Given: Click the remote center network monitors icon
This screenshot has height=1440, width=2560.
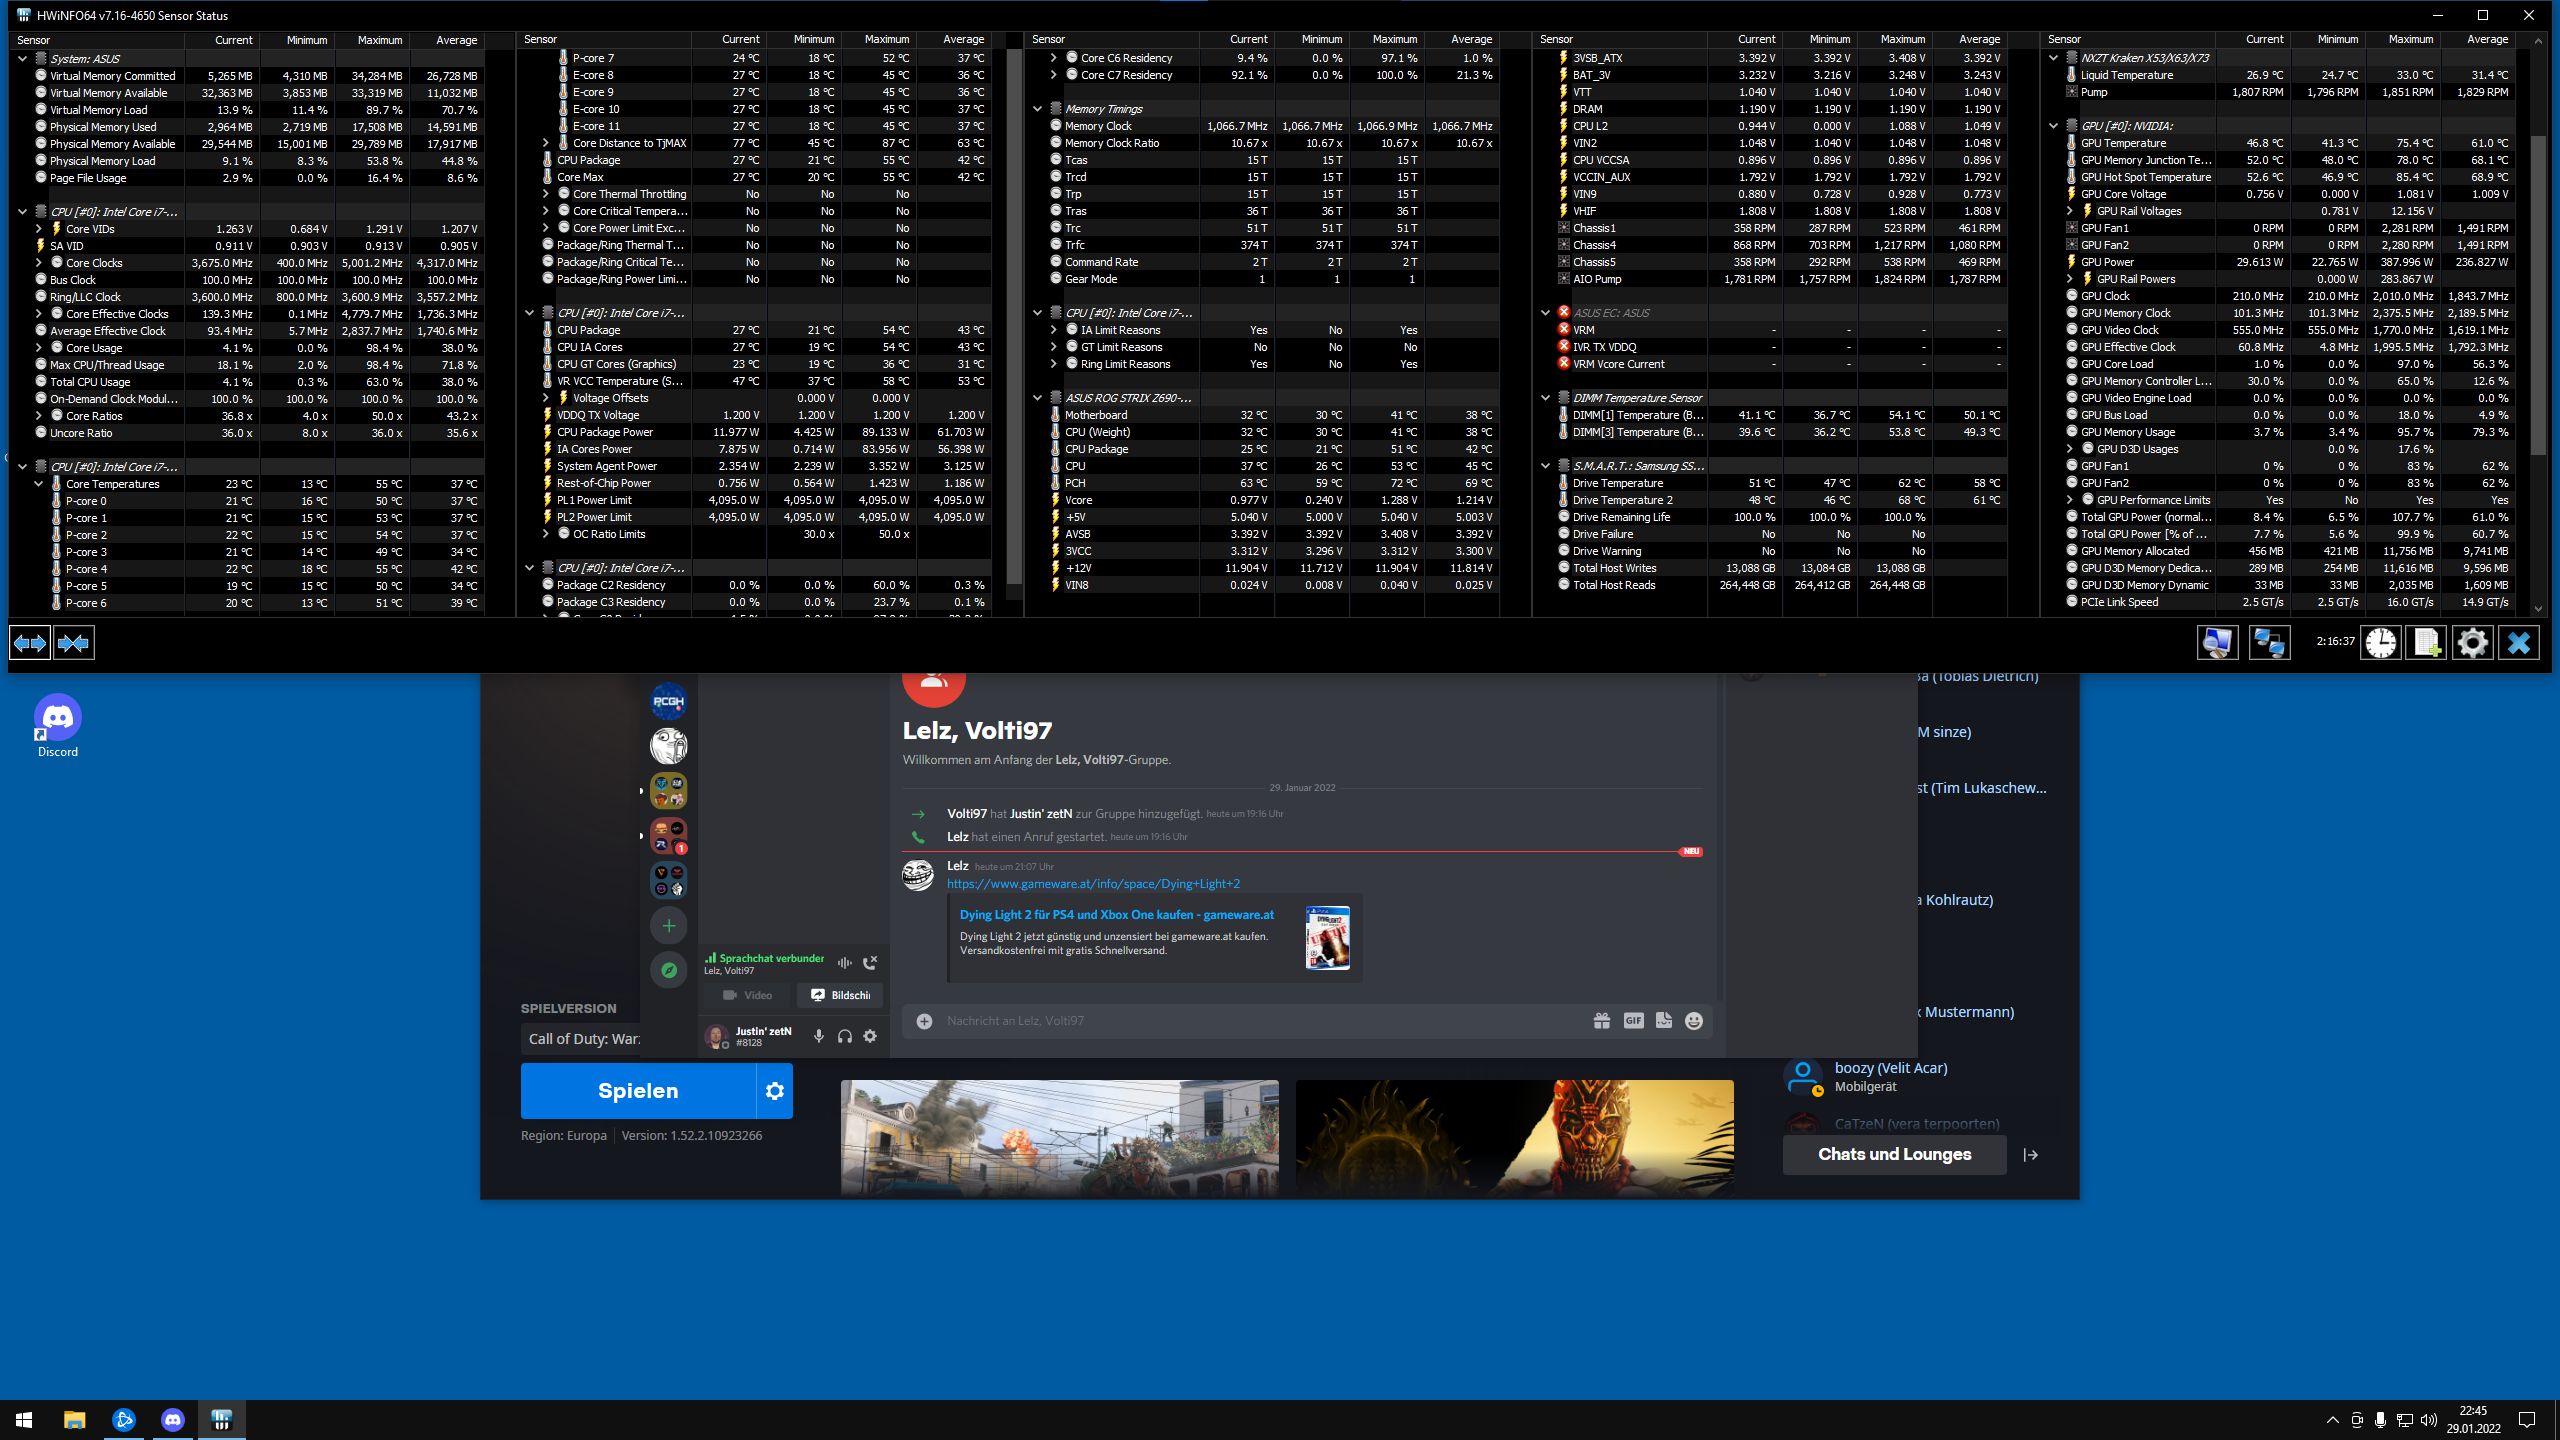Looking at the screenshot, I should pyautogui.click(x=2268, y=643).
